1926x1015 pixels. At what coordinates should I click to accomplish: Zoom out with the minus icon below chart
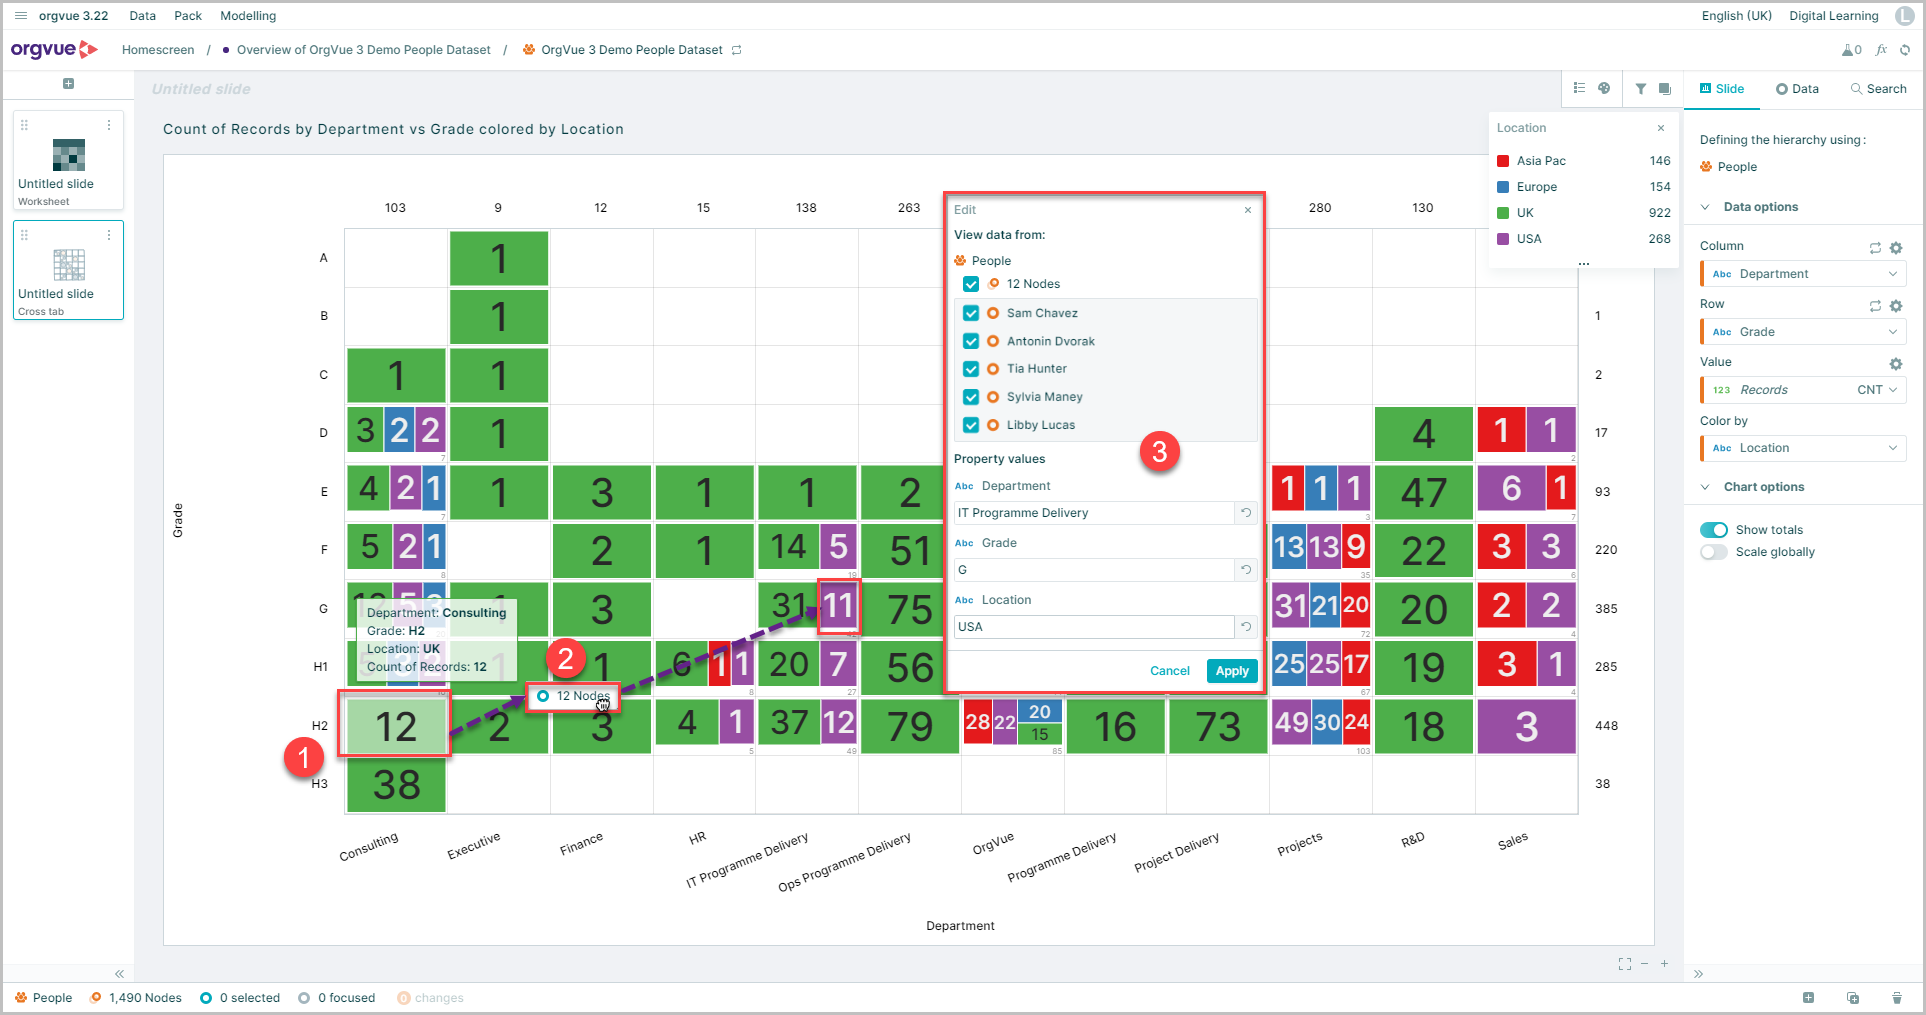pos(1644,964)
